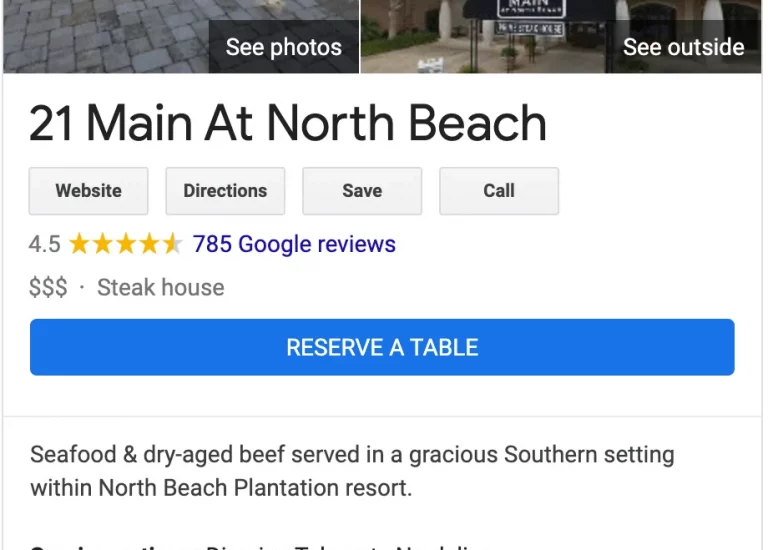Visit the restaurant Website
This screenshot has height=550, width=768.
(88, 191)
